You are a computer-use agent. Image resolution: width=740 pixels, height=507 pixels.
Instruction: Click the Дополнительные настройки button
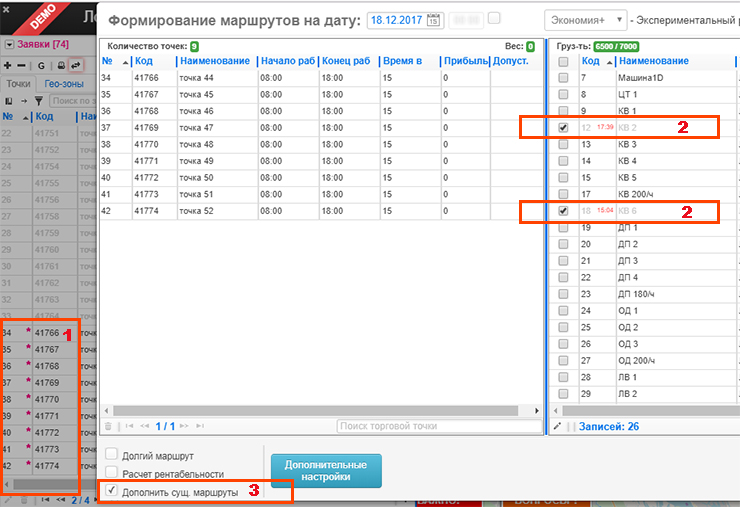[326, 471]
